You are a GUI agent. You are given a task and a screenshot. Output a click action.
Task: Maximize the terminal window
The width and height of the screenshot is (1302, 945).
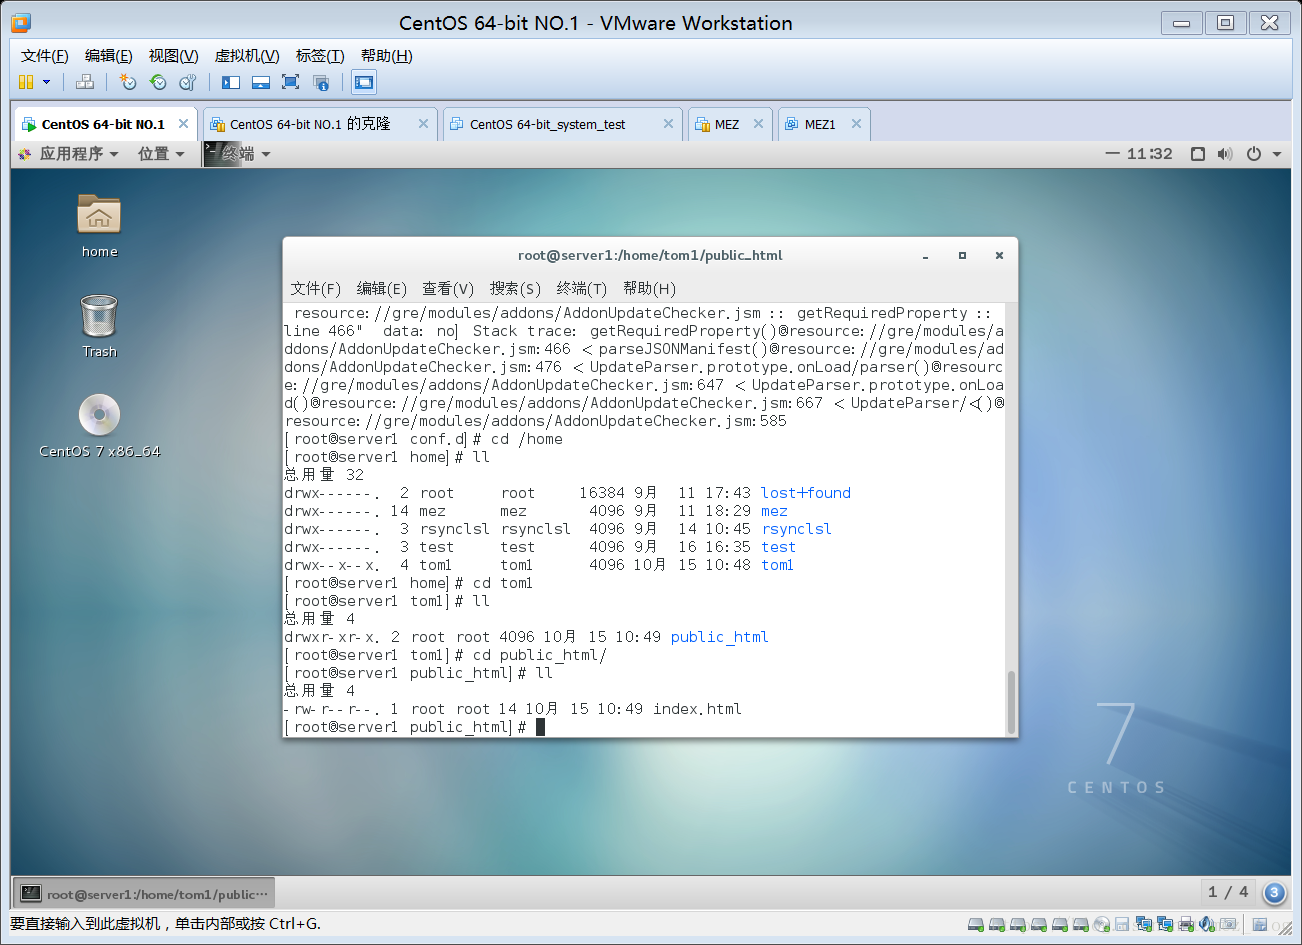(x=962, y=256)
